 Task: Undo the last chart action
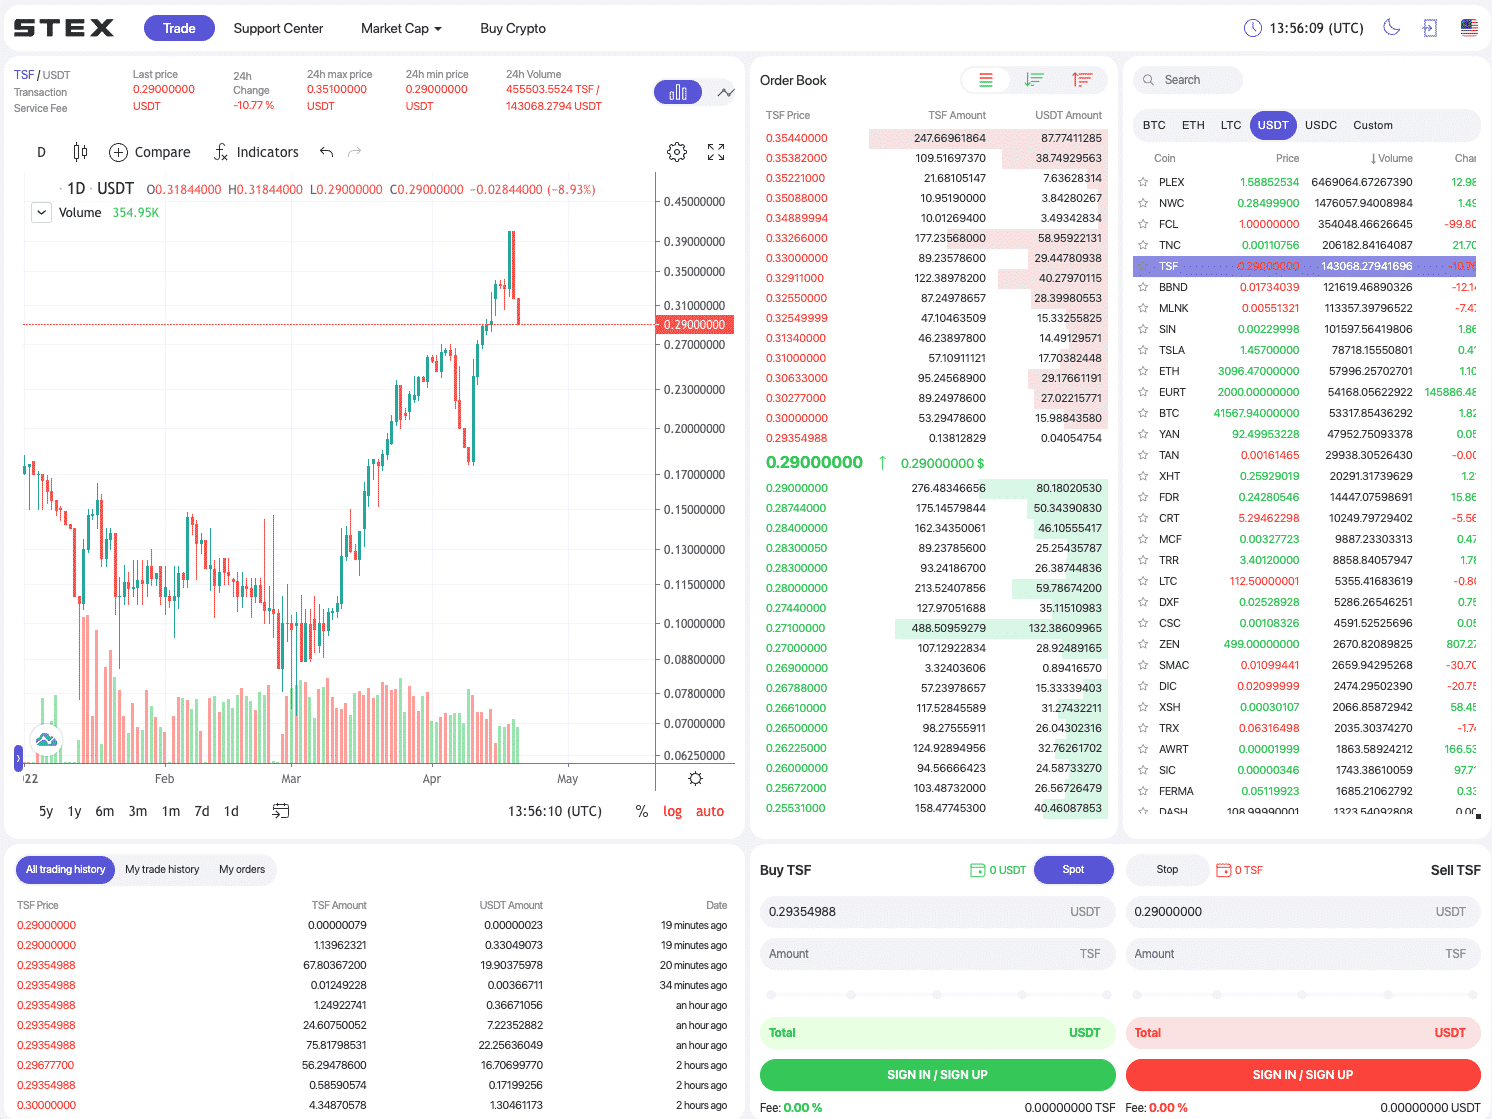coord(326,152)
